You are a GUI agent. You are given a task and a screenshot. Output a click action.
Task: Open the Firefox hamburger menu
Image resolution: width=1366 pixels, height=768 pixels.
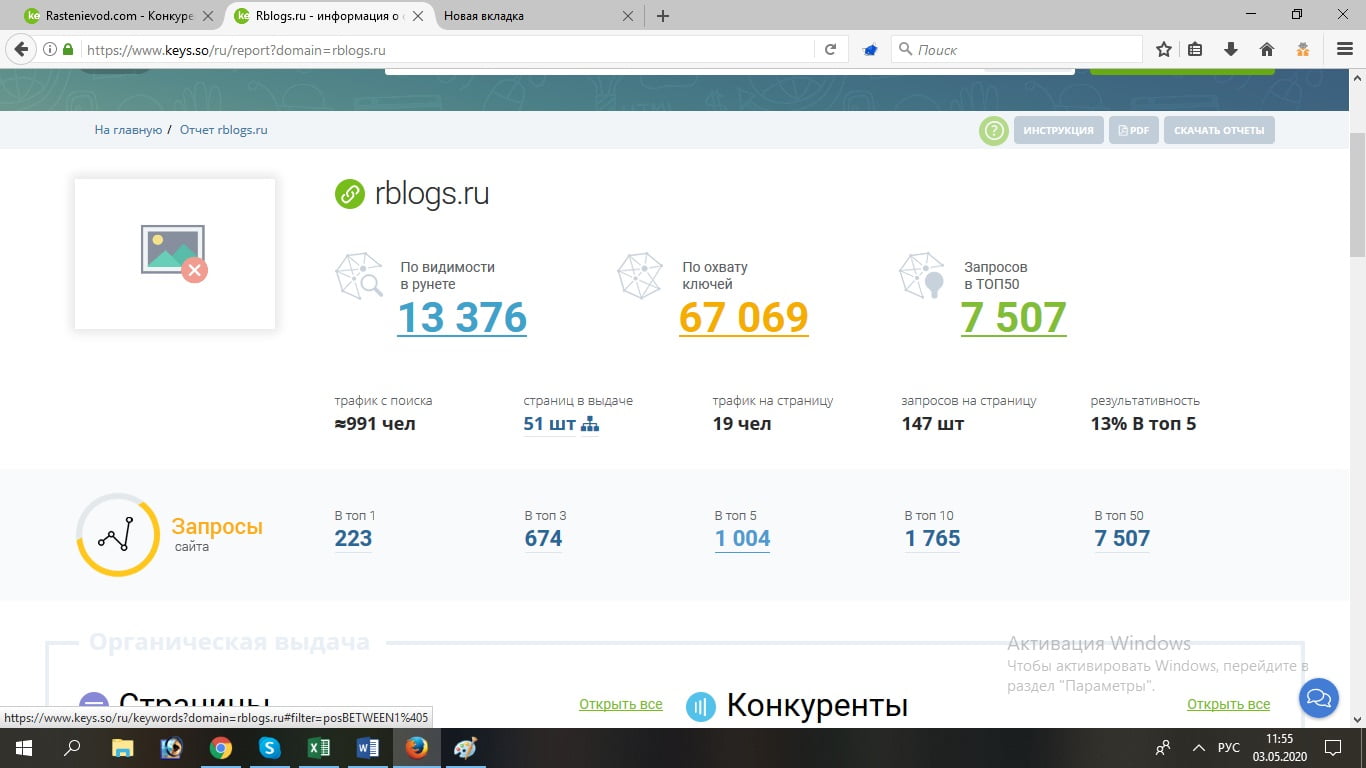click(1345, 49)
